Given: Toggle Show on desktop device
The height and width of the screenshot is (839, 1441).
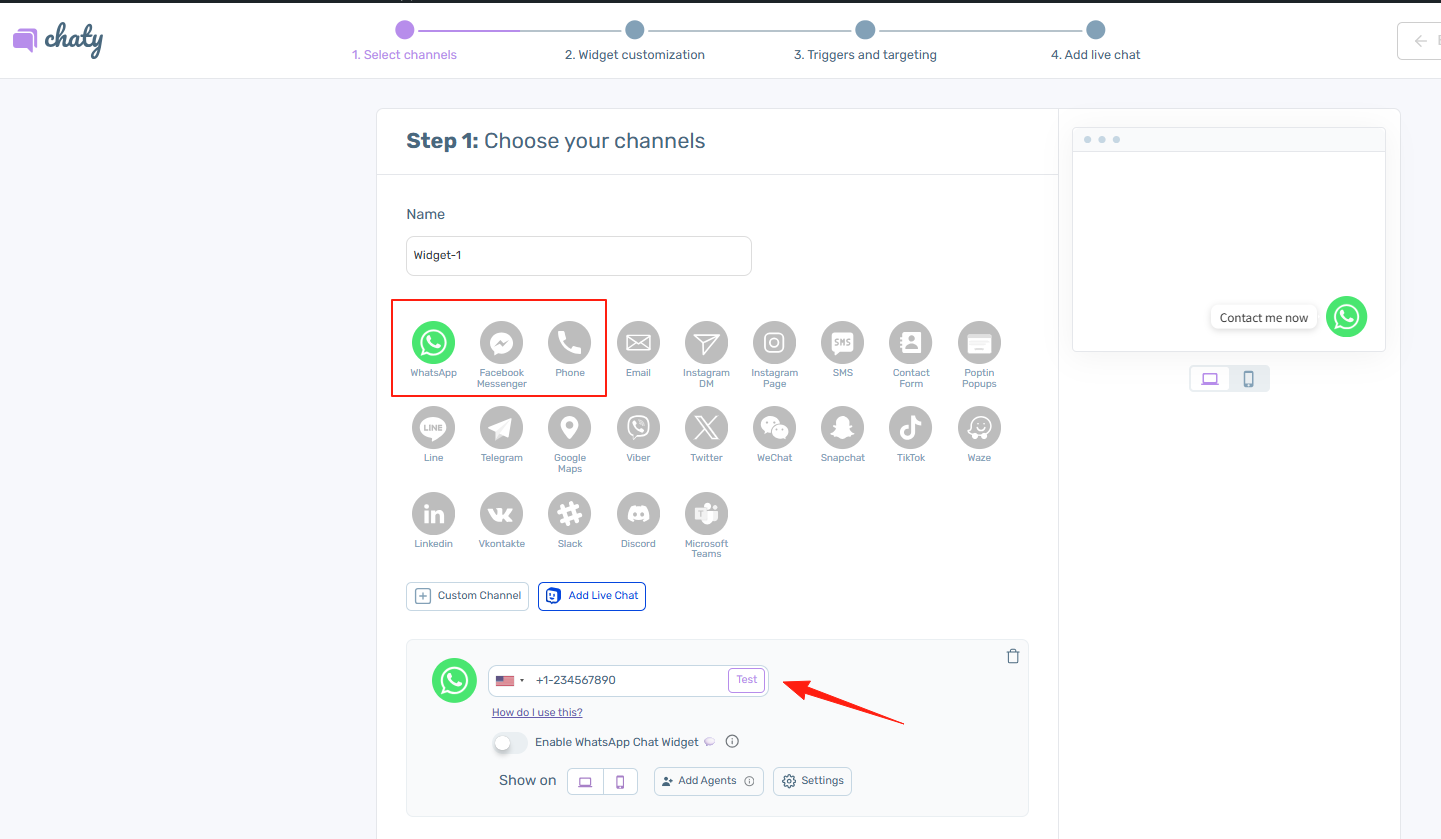Looking at the screenshot, I should [x=585, y=782].
